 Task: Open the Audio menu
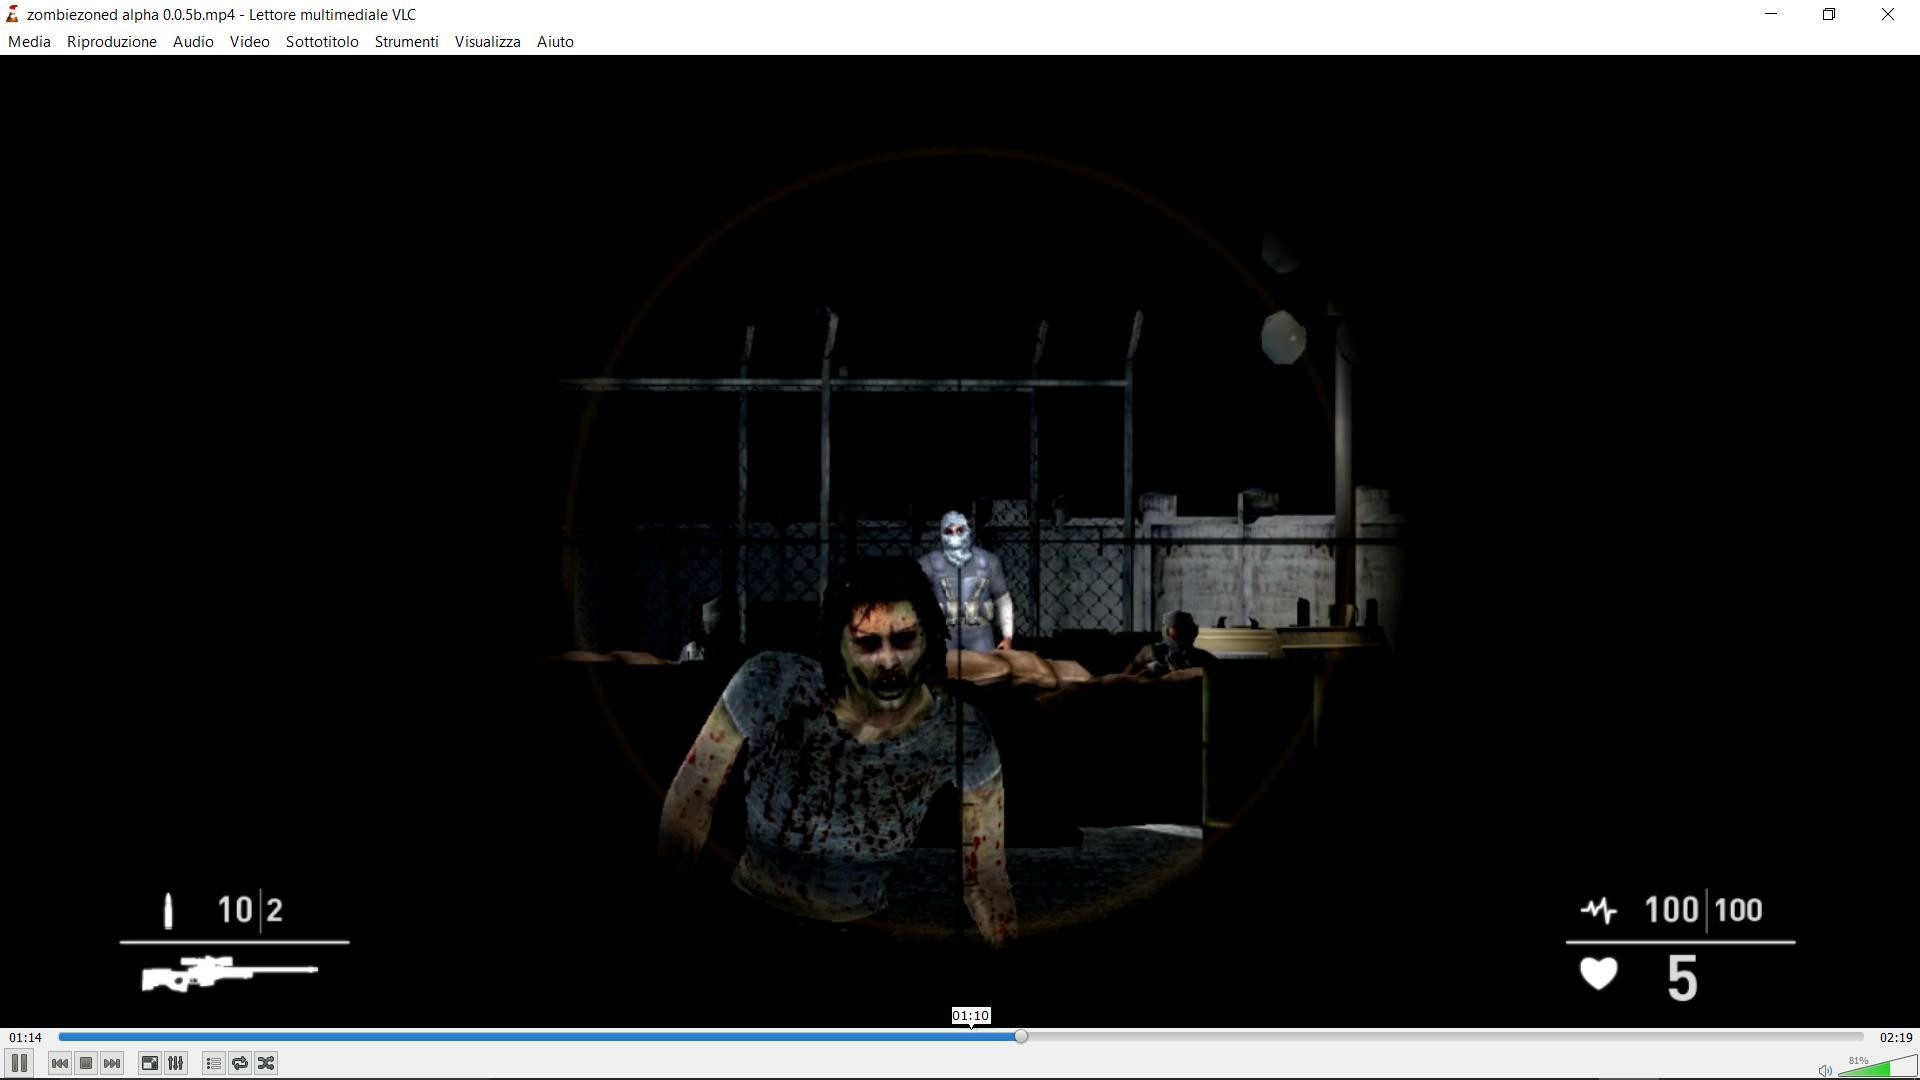(193, 42)
